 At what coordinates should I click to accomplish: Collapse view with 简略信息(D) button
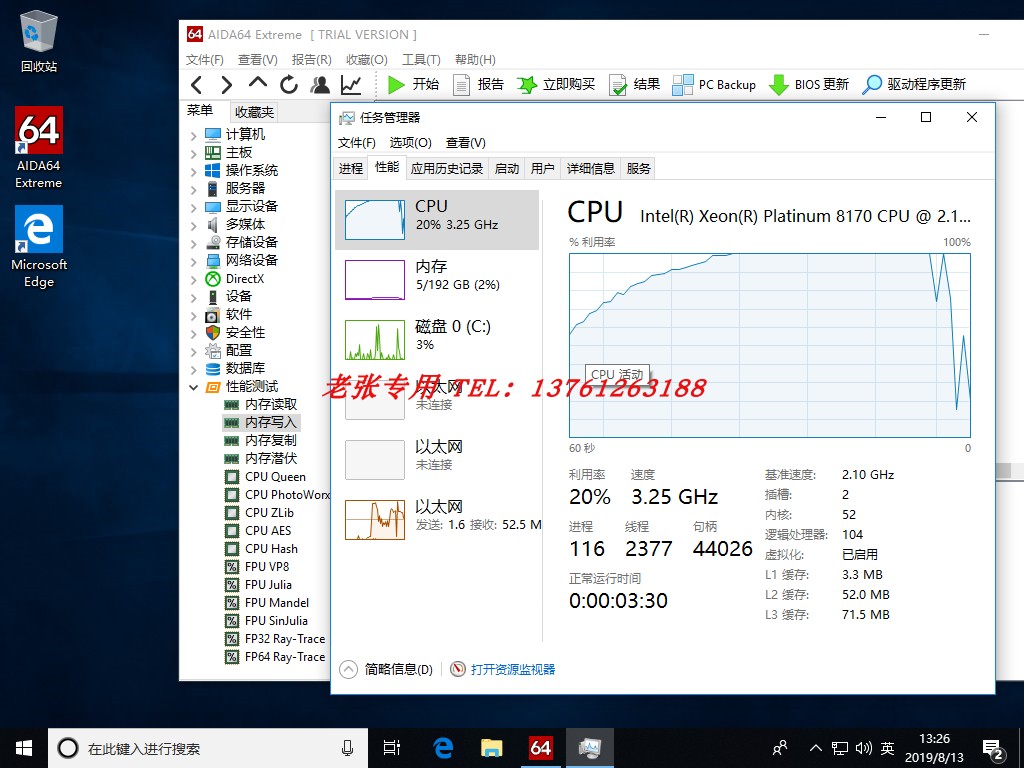coord(387,669)
